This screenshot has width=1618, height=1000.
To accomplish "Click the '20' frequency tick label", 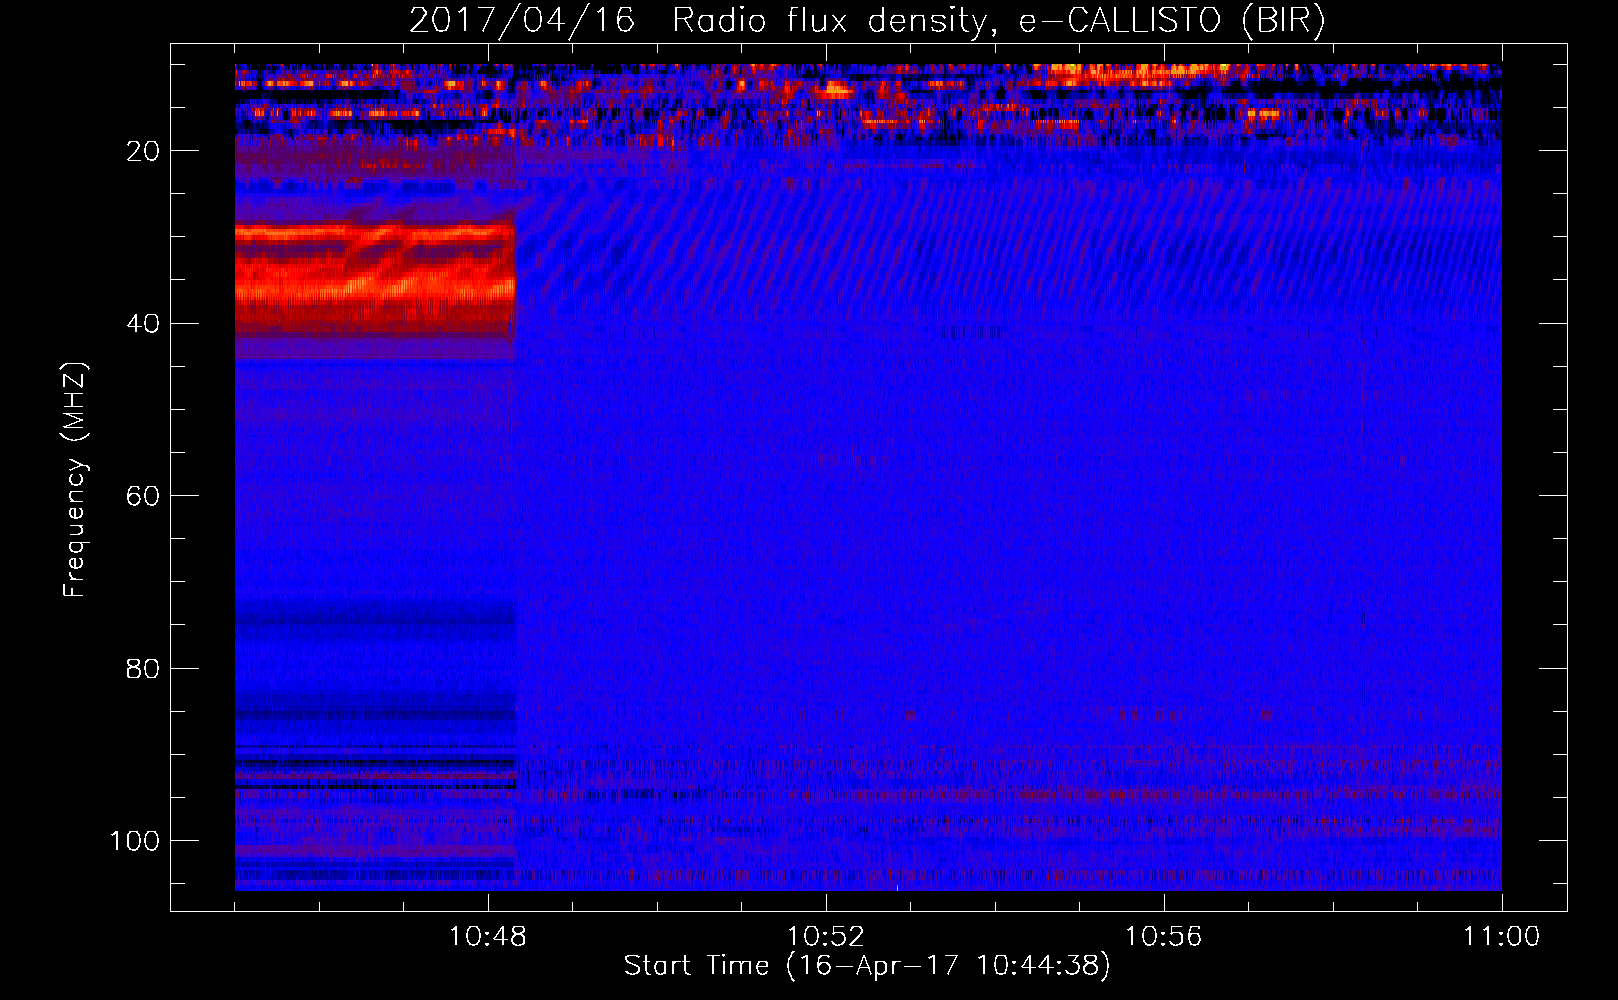I will pos(143,151).
